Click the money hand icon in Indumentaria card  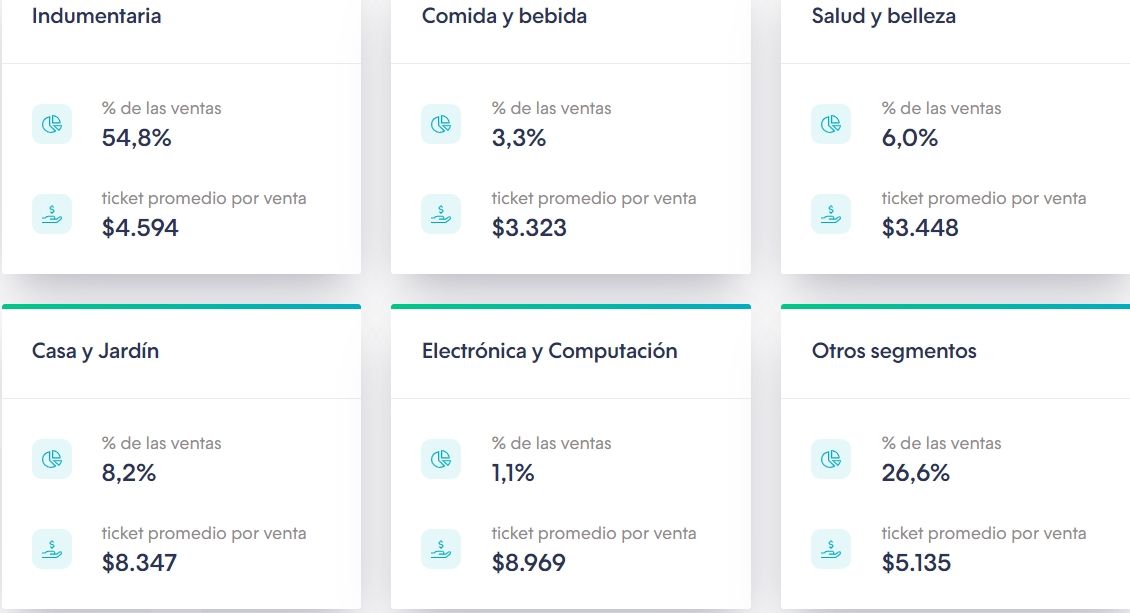[52, 214]
